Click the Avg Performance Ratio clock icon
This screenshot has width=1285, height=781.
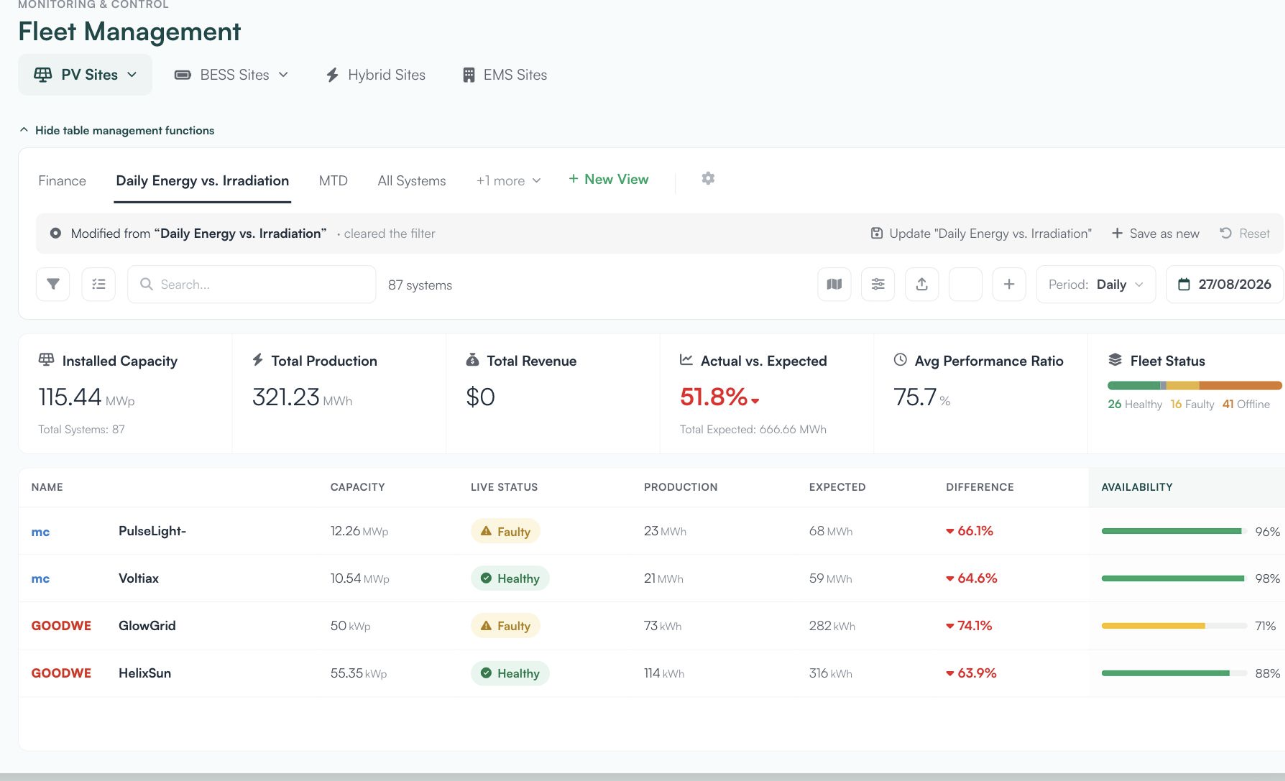[x=900, y=360]
